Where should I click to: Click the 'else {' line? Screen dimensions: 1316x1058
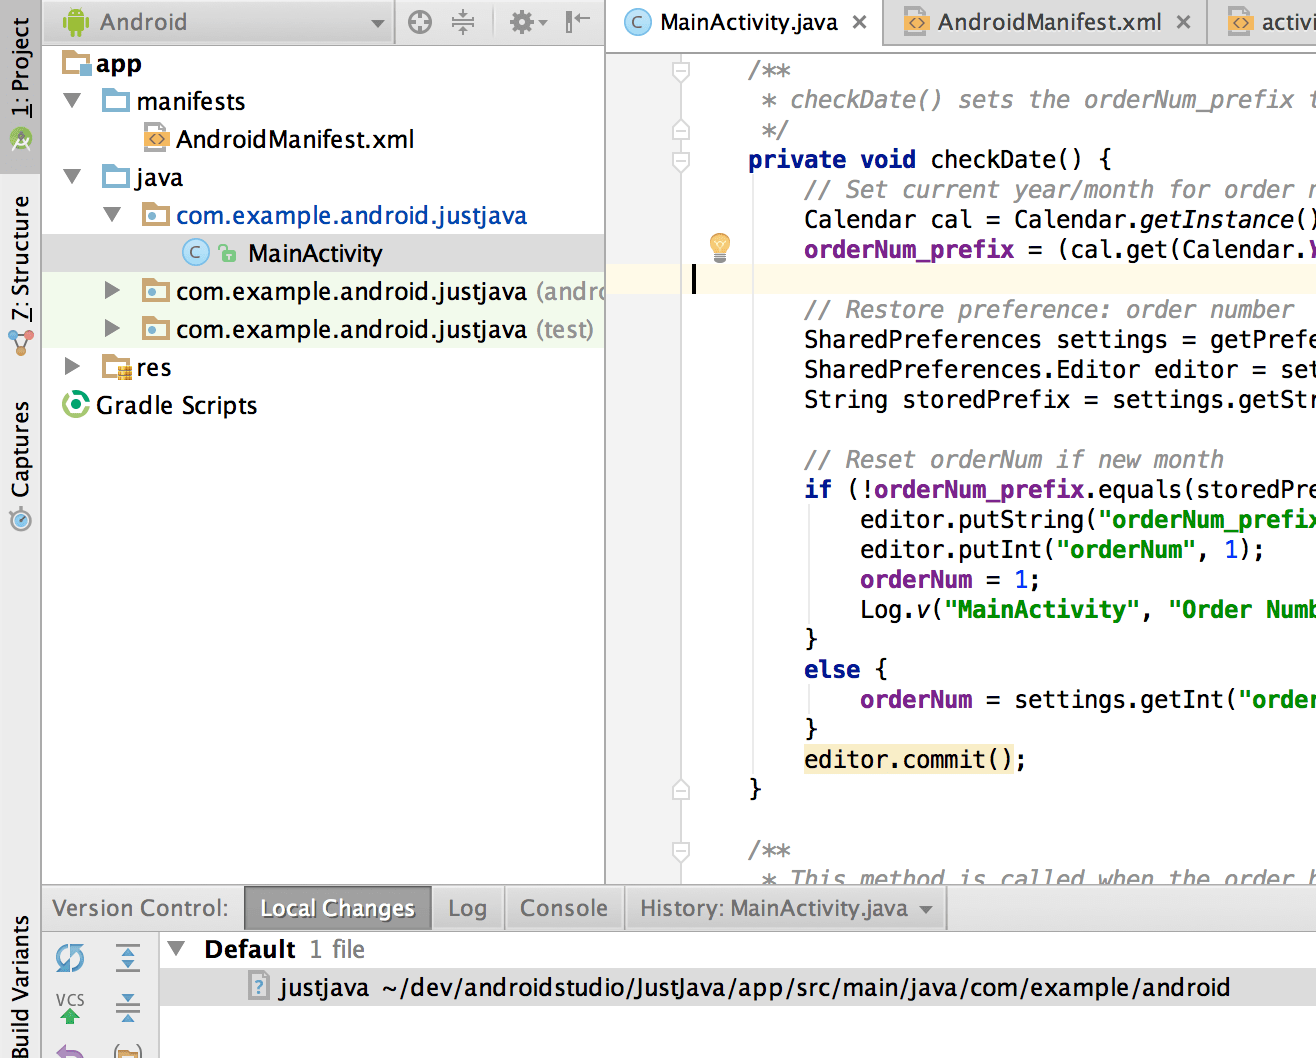[846, 669]
